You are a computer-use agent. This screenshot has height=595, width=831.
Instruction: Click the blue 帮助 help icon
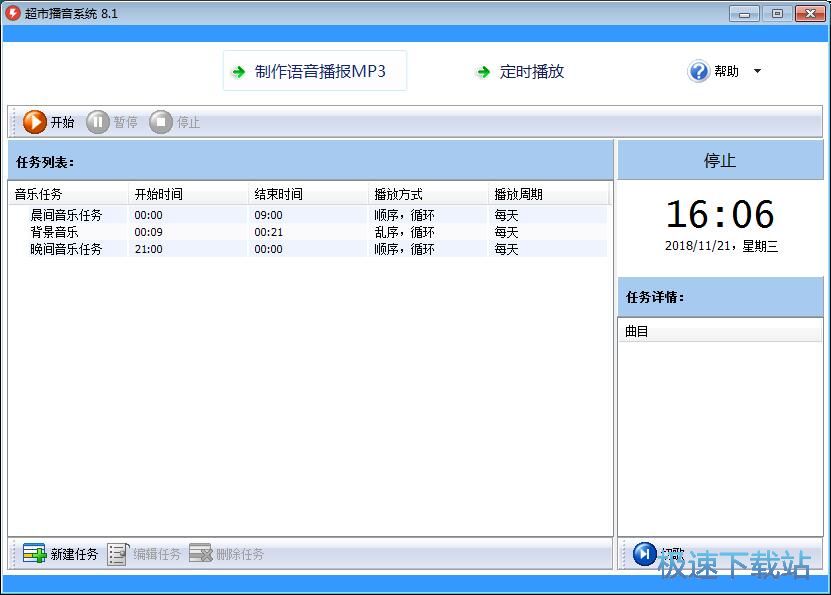tap(699, 71)
